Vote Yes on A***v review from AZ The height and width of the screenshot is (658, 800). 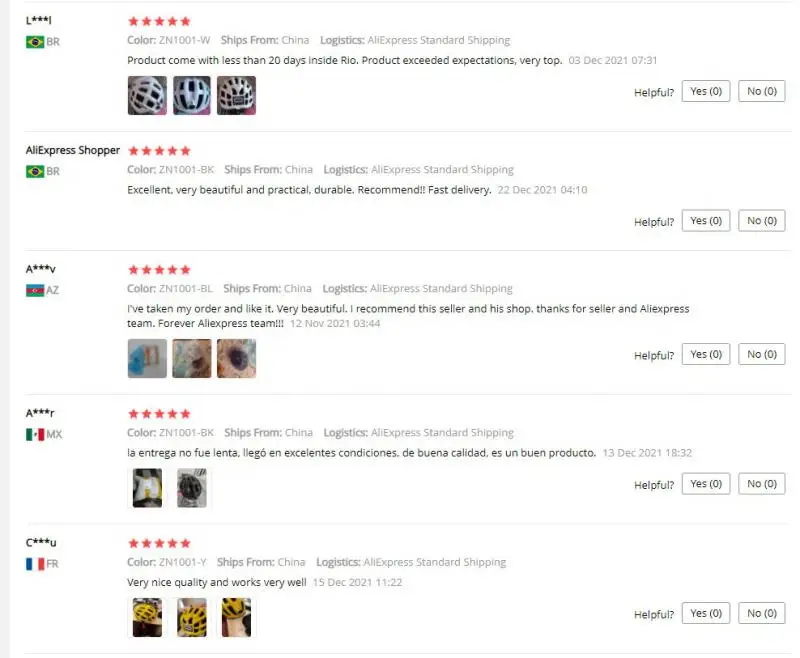[x=706, y=355]
